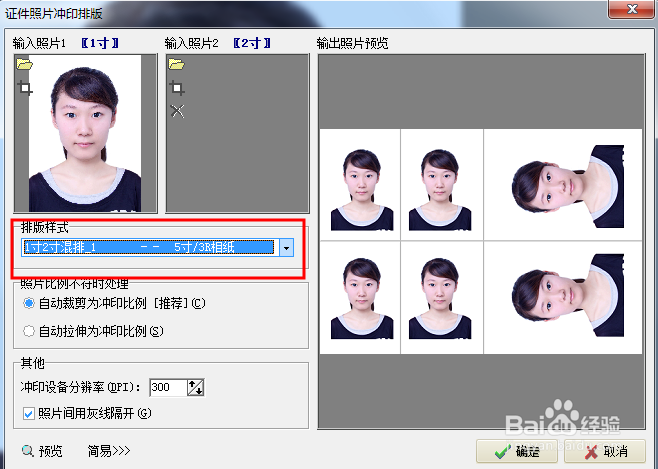The width and height of the screenshot is (658, 469).
Task: Select crop tool in input photo 1 panel
Action: [25, 88]
